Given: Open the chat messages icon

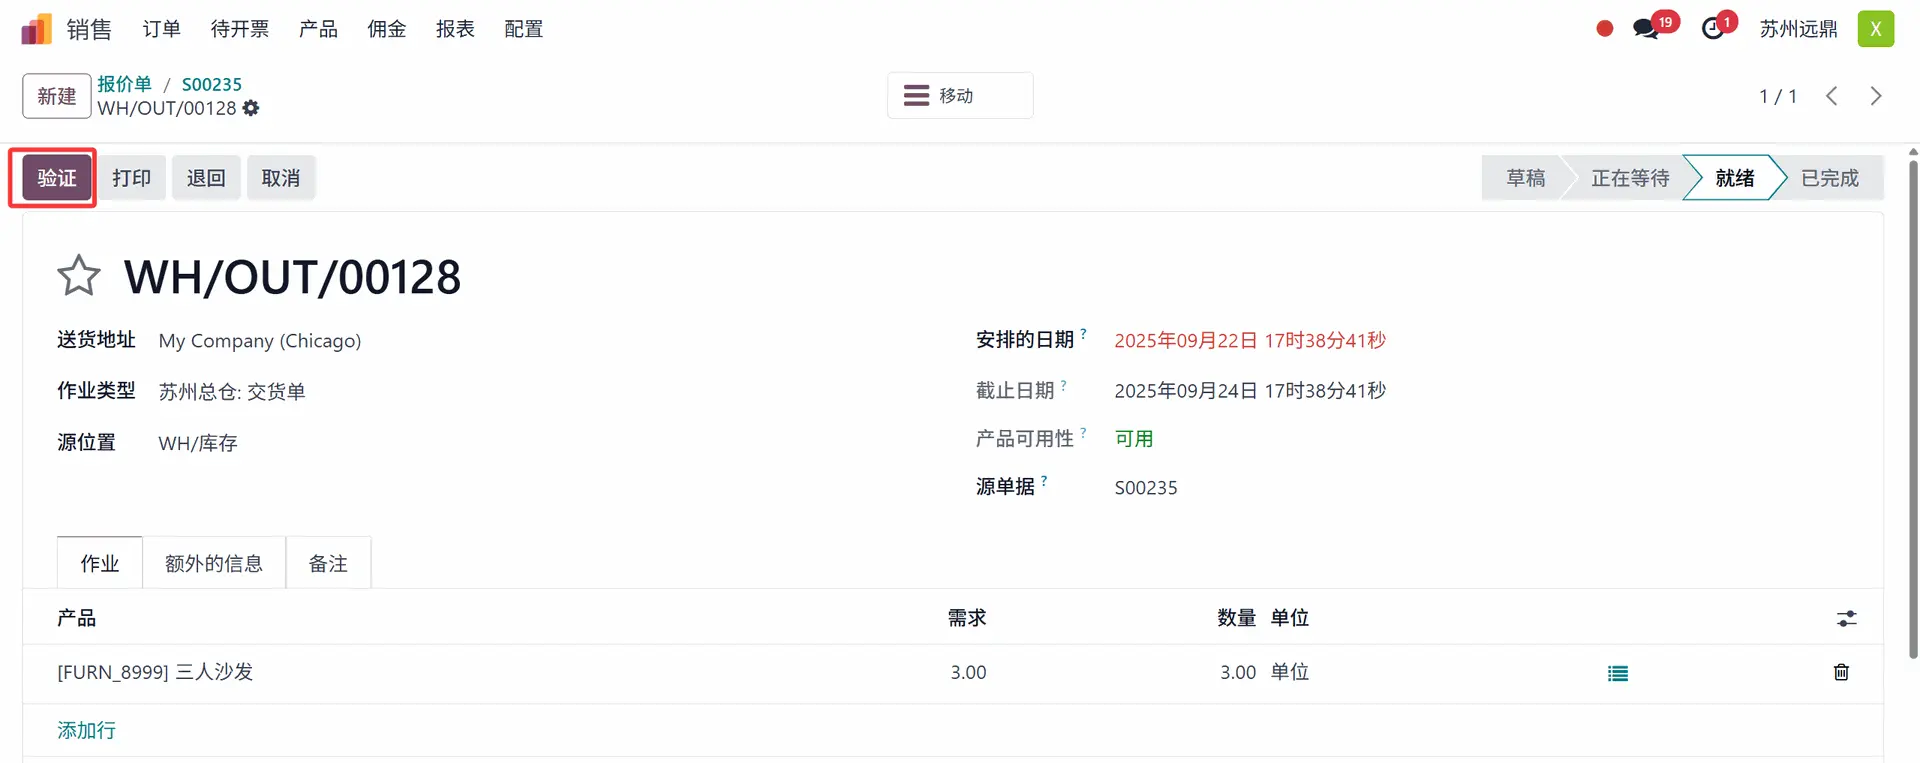Looking at the screenshot, I should (1646, 29).
